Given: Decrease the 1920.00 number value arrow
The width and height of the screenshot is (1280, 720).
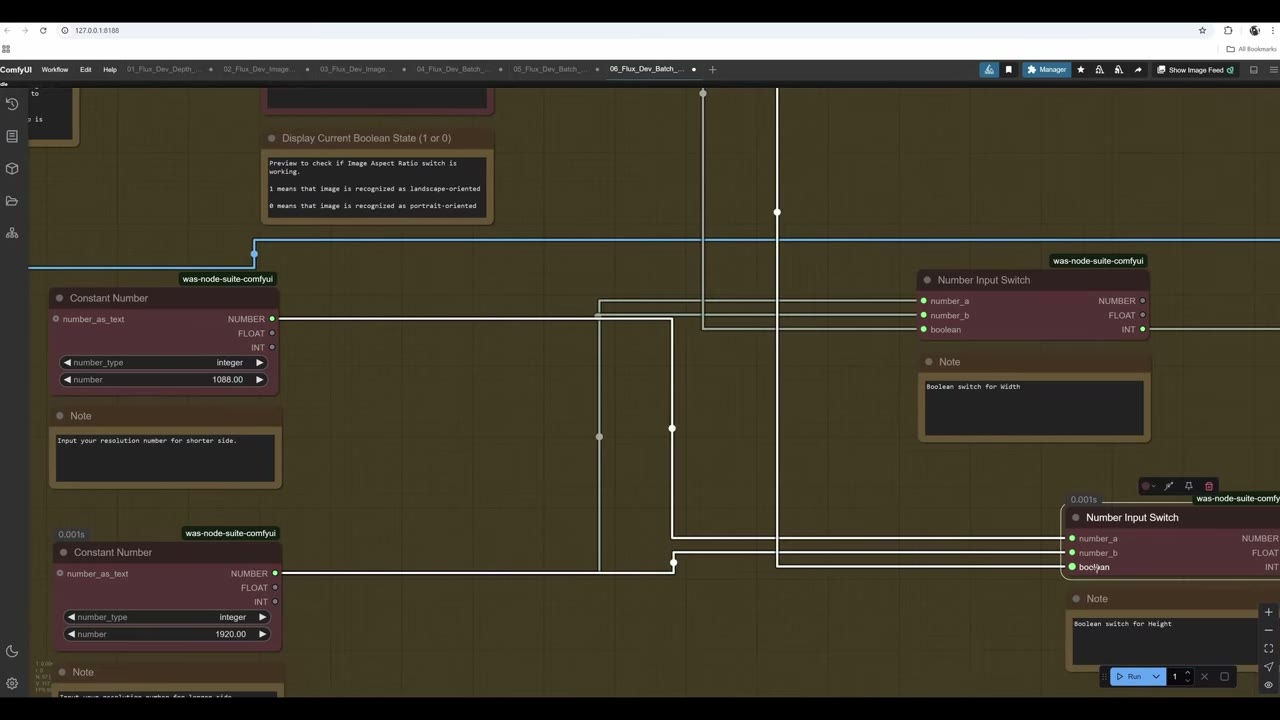Looking at the screenshot, I should [71, 634].
